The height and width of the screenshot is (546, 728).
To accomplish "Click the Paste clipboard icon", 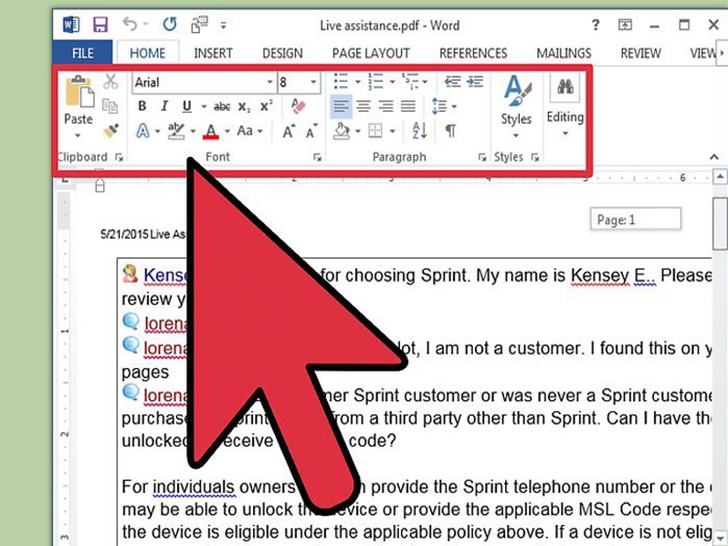I will pos(79,91).
